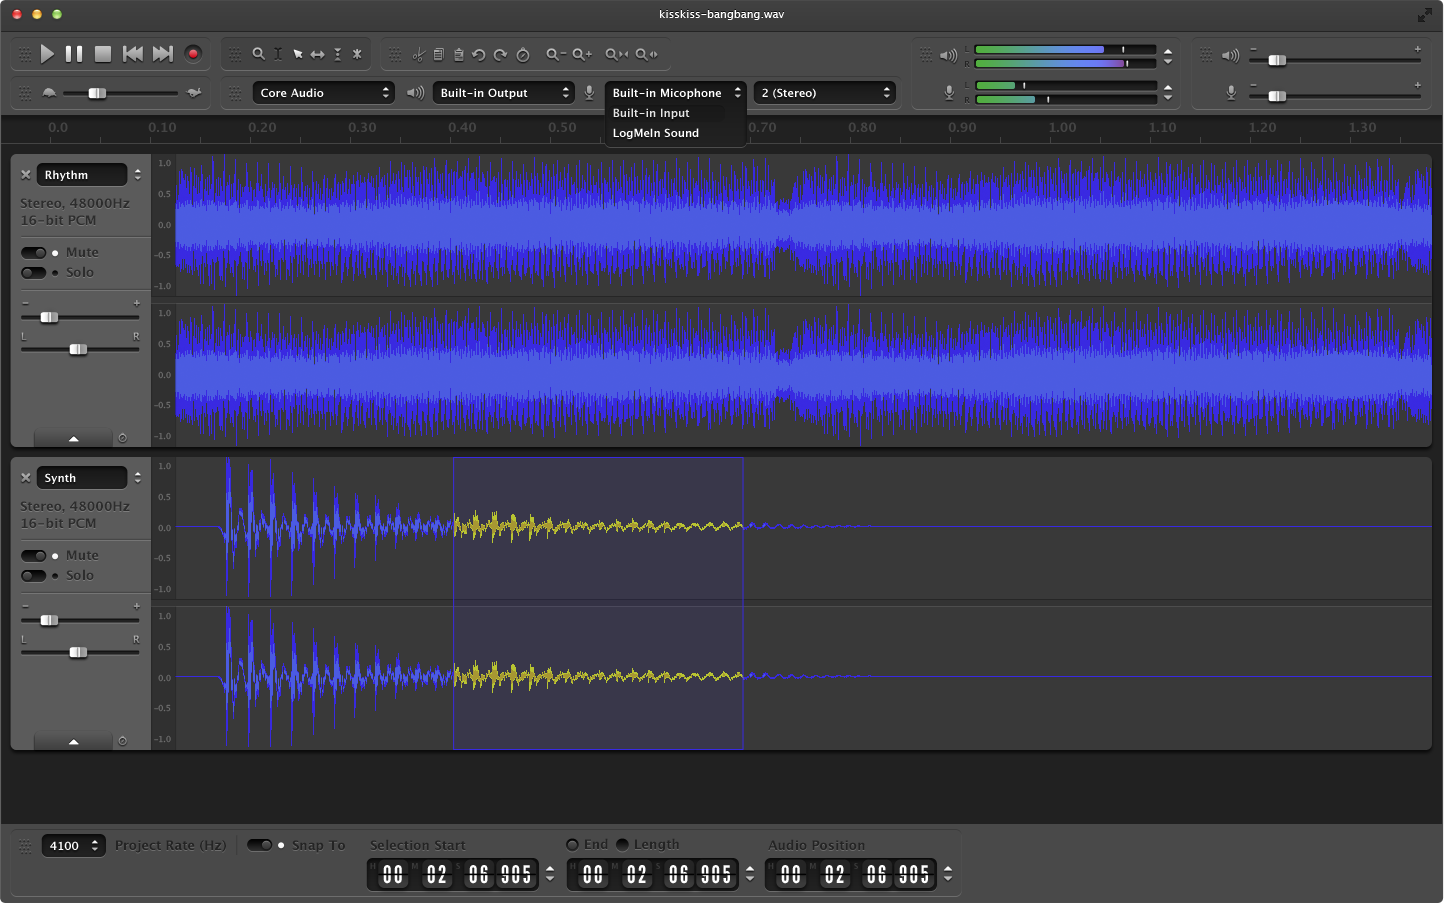Open playback meter options arrows
This screenshot has width=1444, height=903.
[1168, 56]
